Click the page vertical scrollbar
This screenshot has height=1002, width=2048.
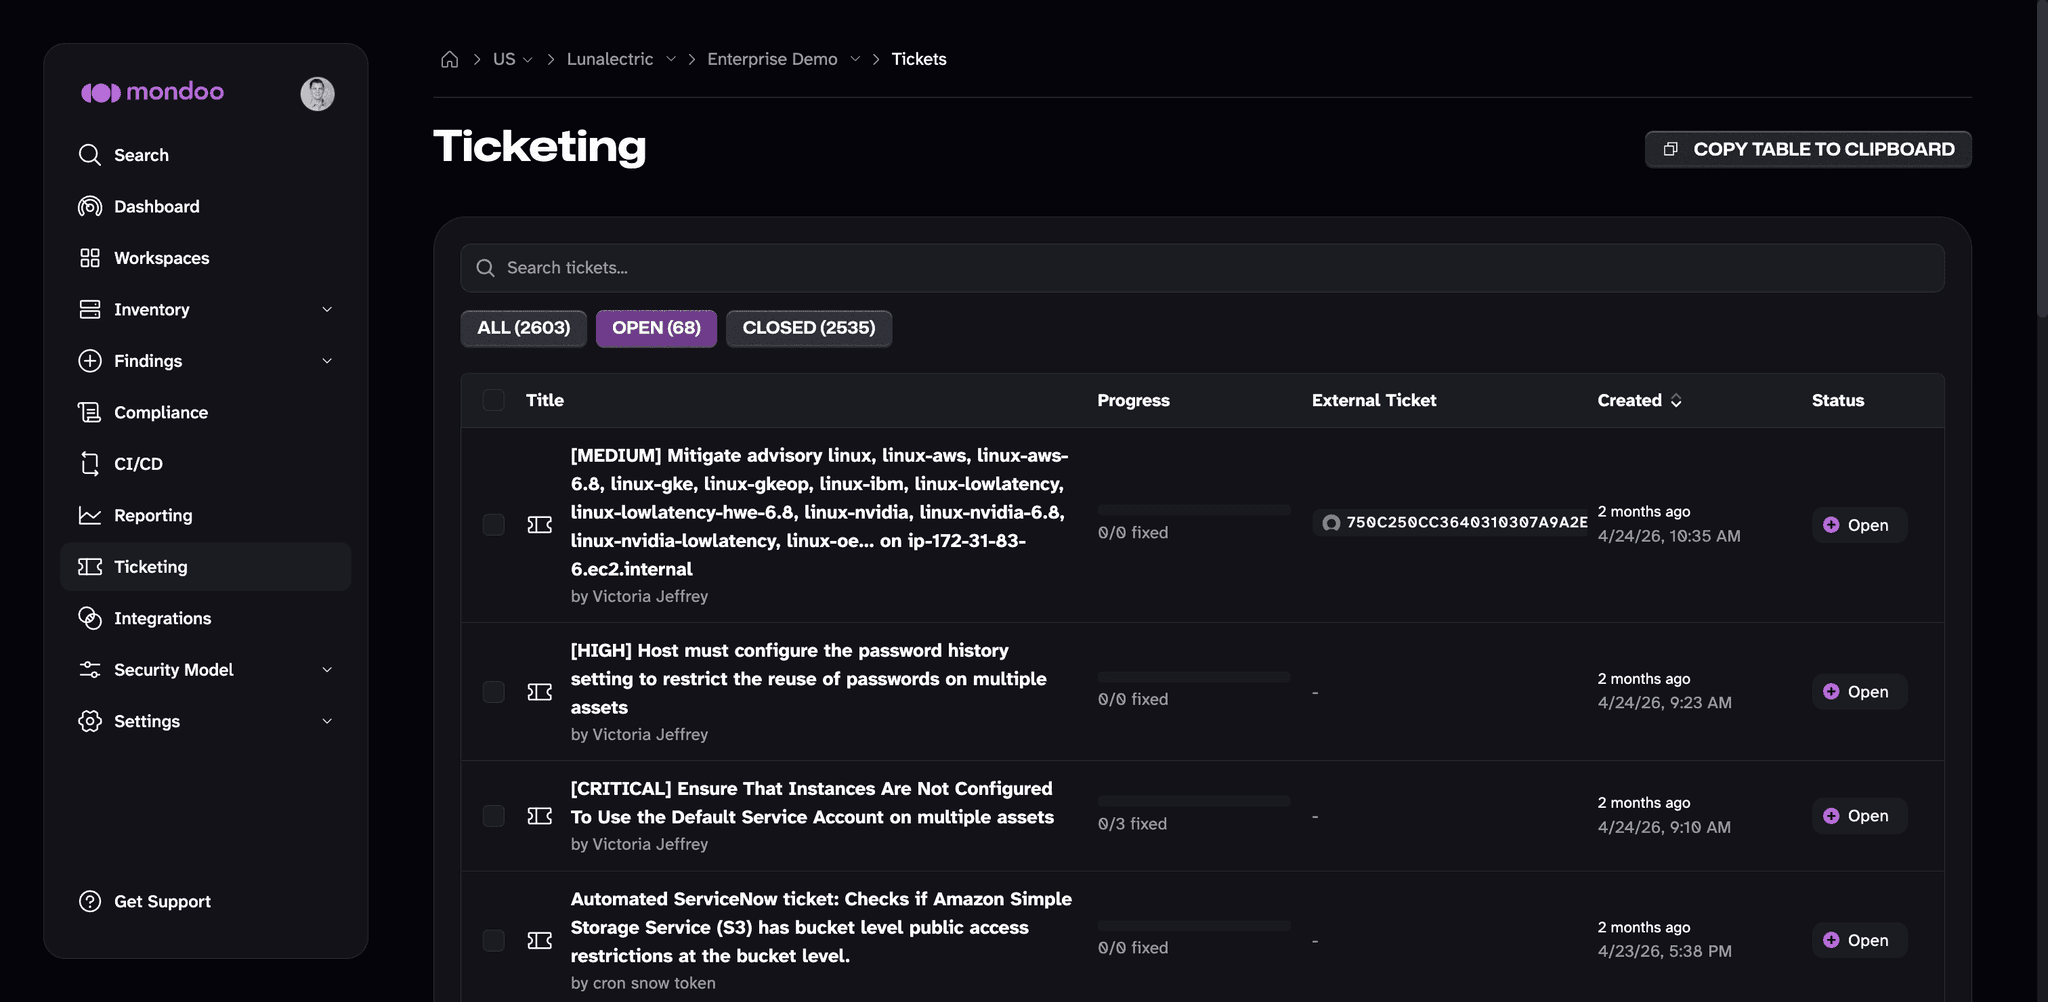click(2042, 160)
